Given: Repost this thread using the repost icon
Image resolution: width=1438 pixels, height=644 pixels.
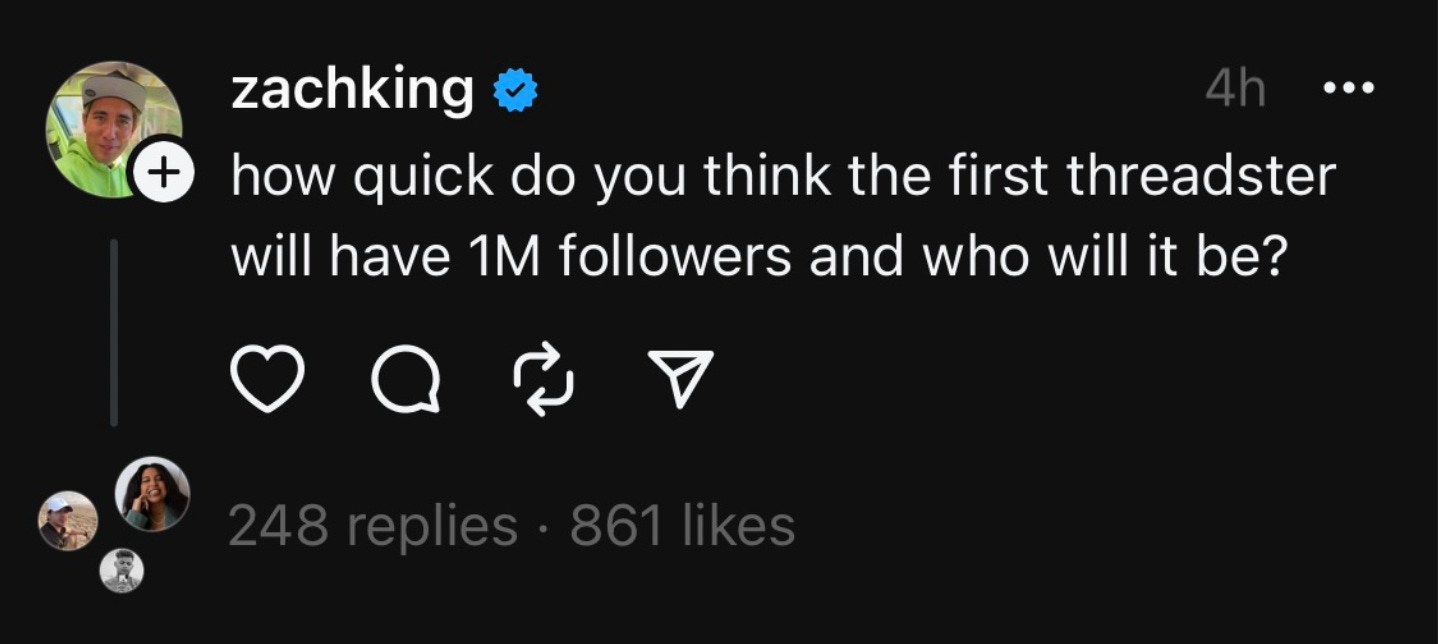Looking at the screenshot, I should [544, 378].
